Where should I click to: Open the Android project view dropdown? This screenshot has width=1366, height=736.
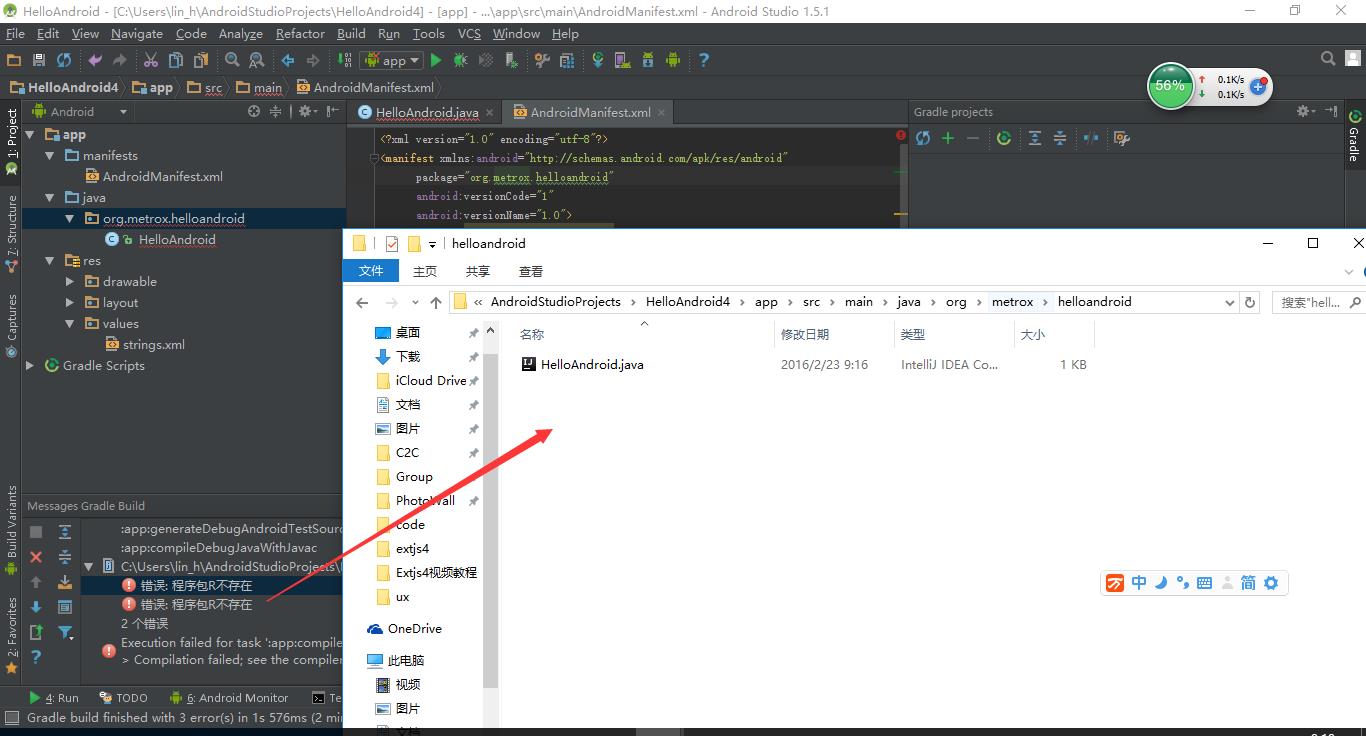click(x=82, y=111)
